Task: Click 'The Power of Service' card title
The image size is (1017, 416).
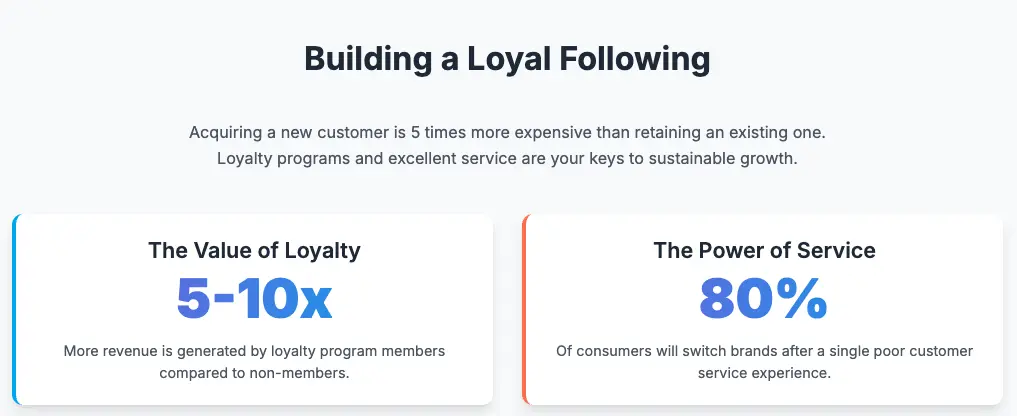Action: tap(764, 251)
